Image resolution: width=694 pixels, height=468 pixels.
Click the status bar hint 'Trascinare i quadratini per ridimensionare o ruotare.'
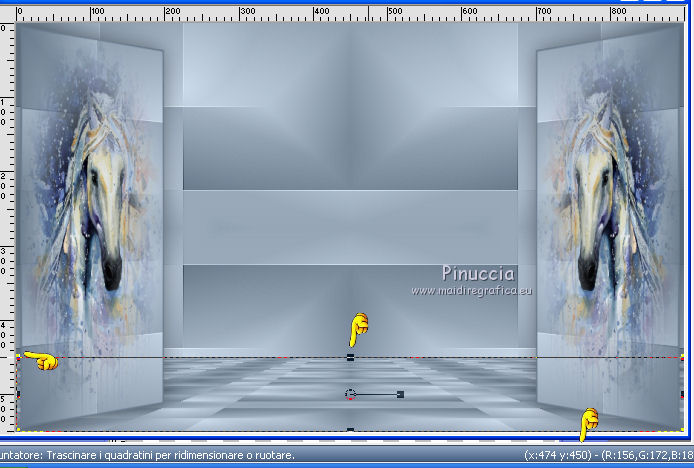170,455
